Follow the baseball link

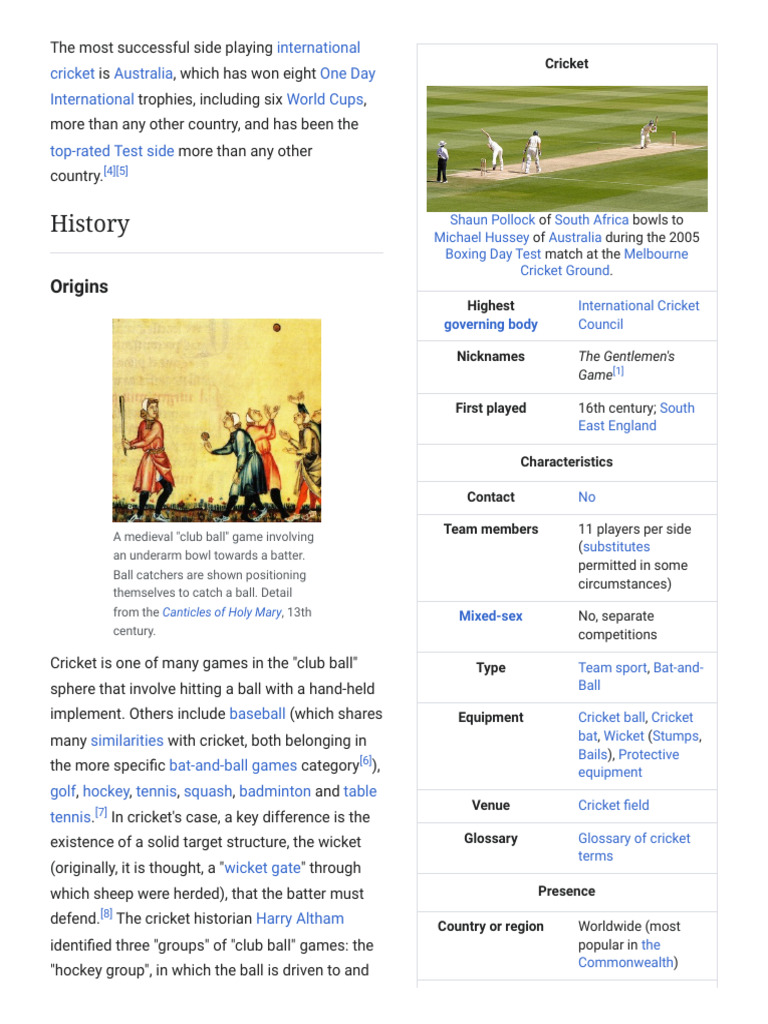pos(257,714)
